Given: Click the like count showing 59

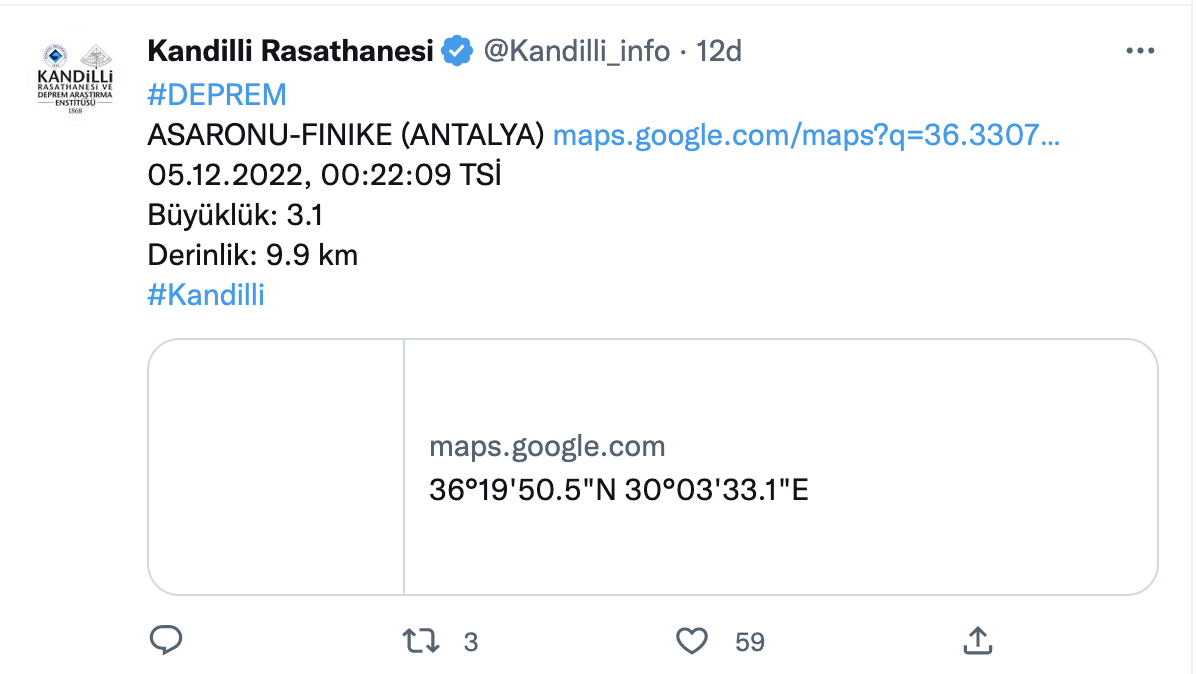Looking at the screenshot, I should coord(748,642).
